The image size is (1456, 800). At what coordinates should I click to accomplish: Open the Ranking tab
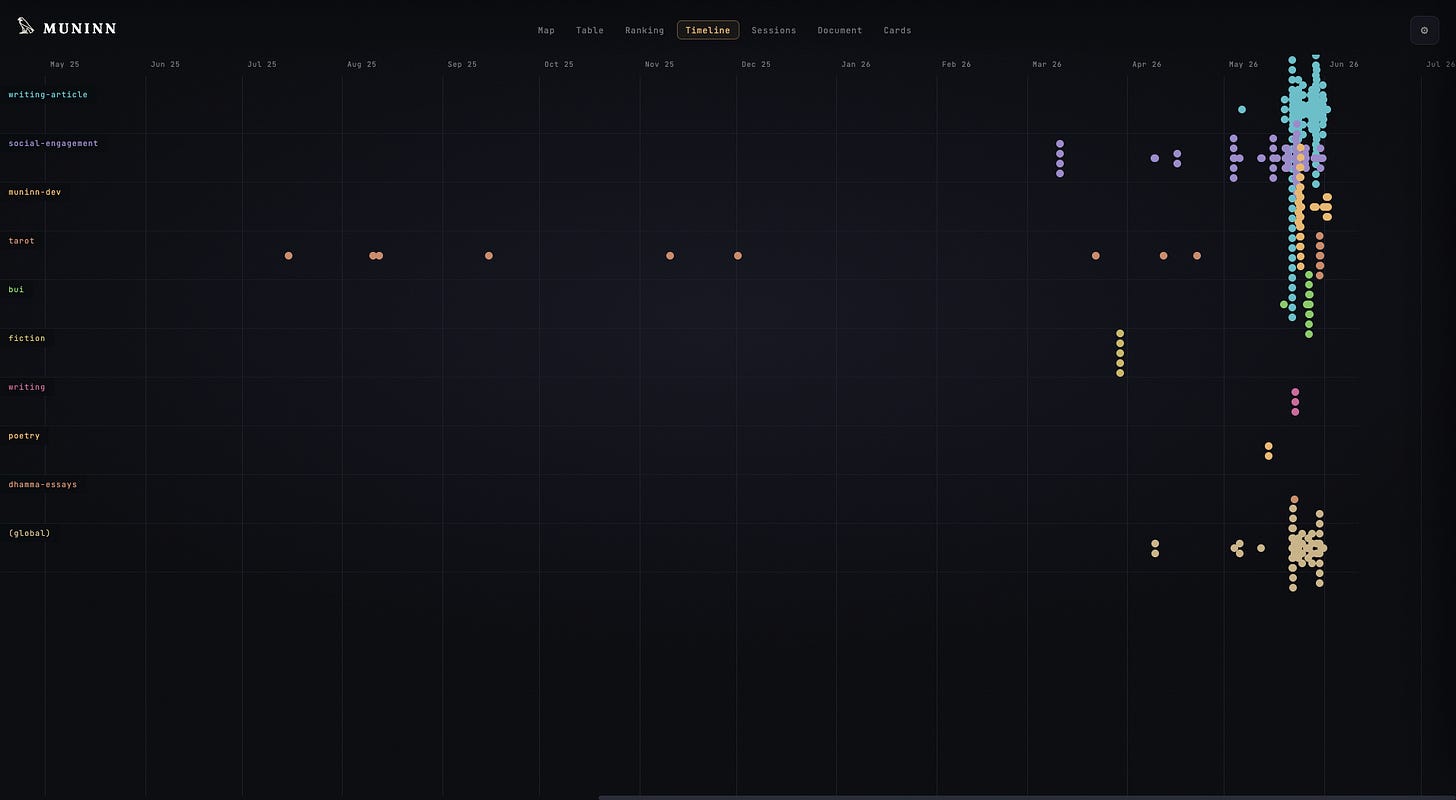point(644,30)
